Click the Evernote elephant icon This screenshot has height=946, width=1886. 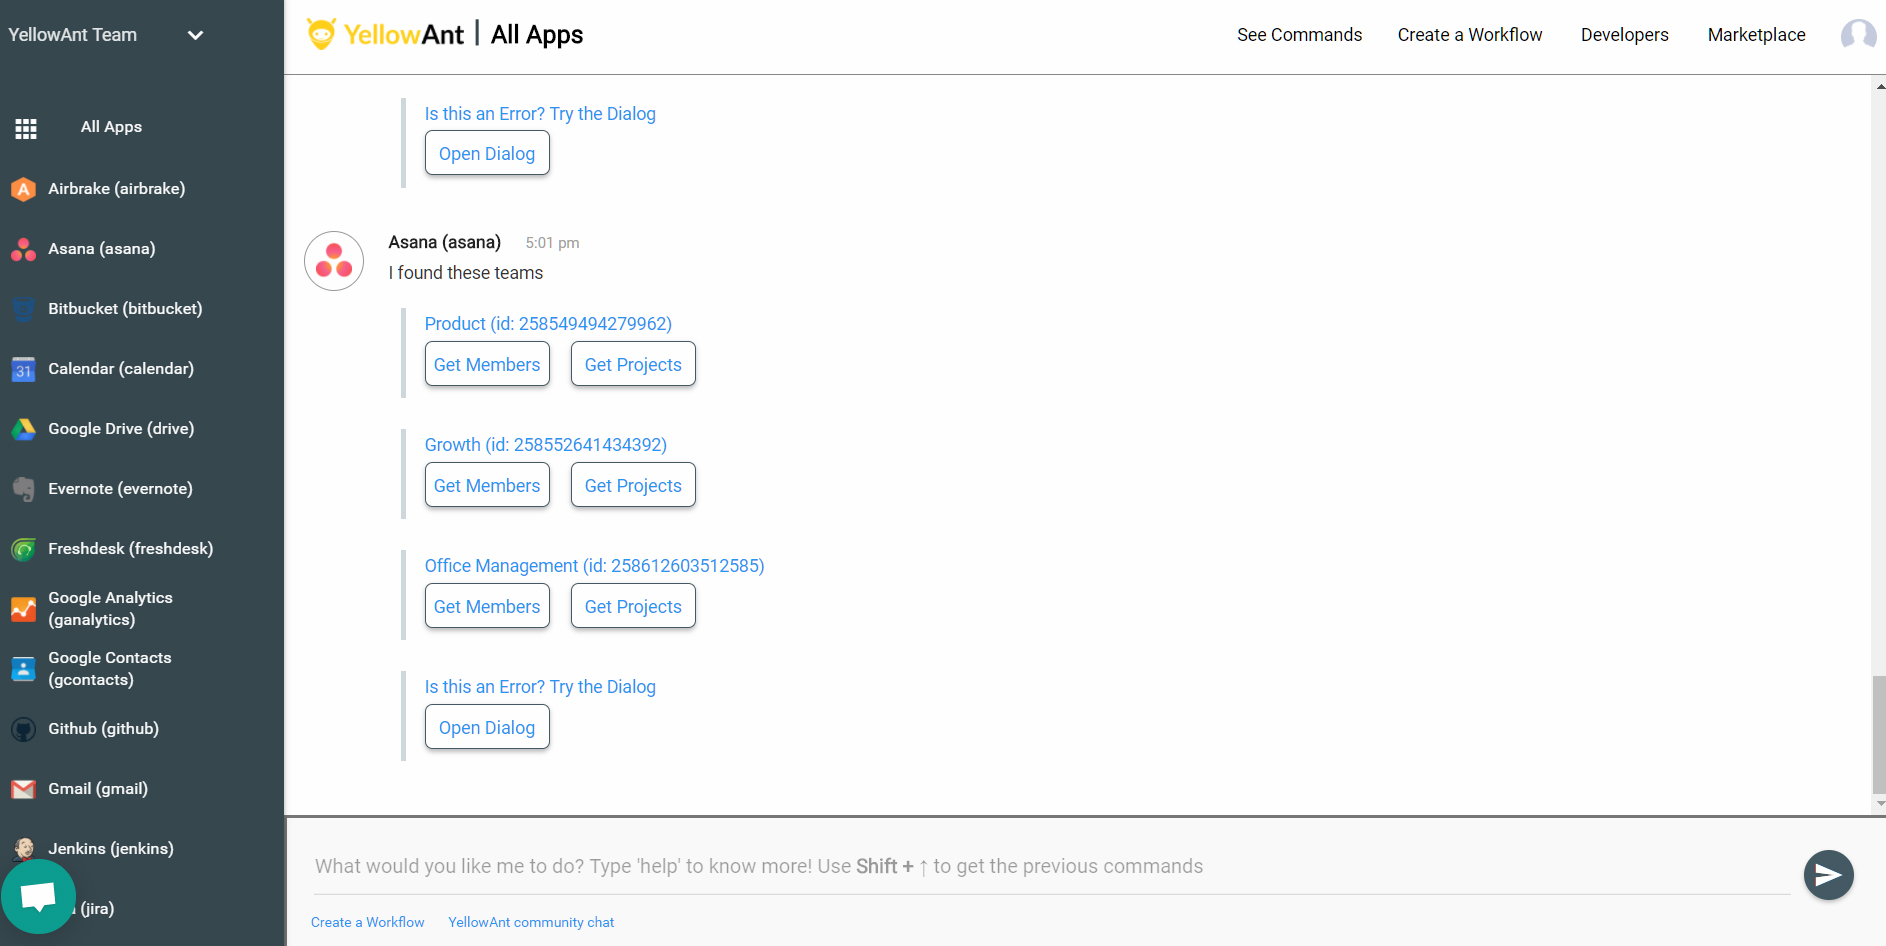24,489
